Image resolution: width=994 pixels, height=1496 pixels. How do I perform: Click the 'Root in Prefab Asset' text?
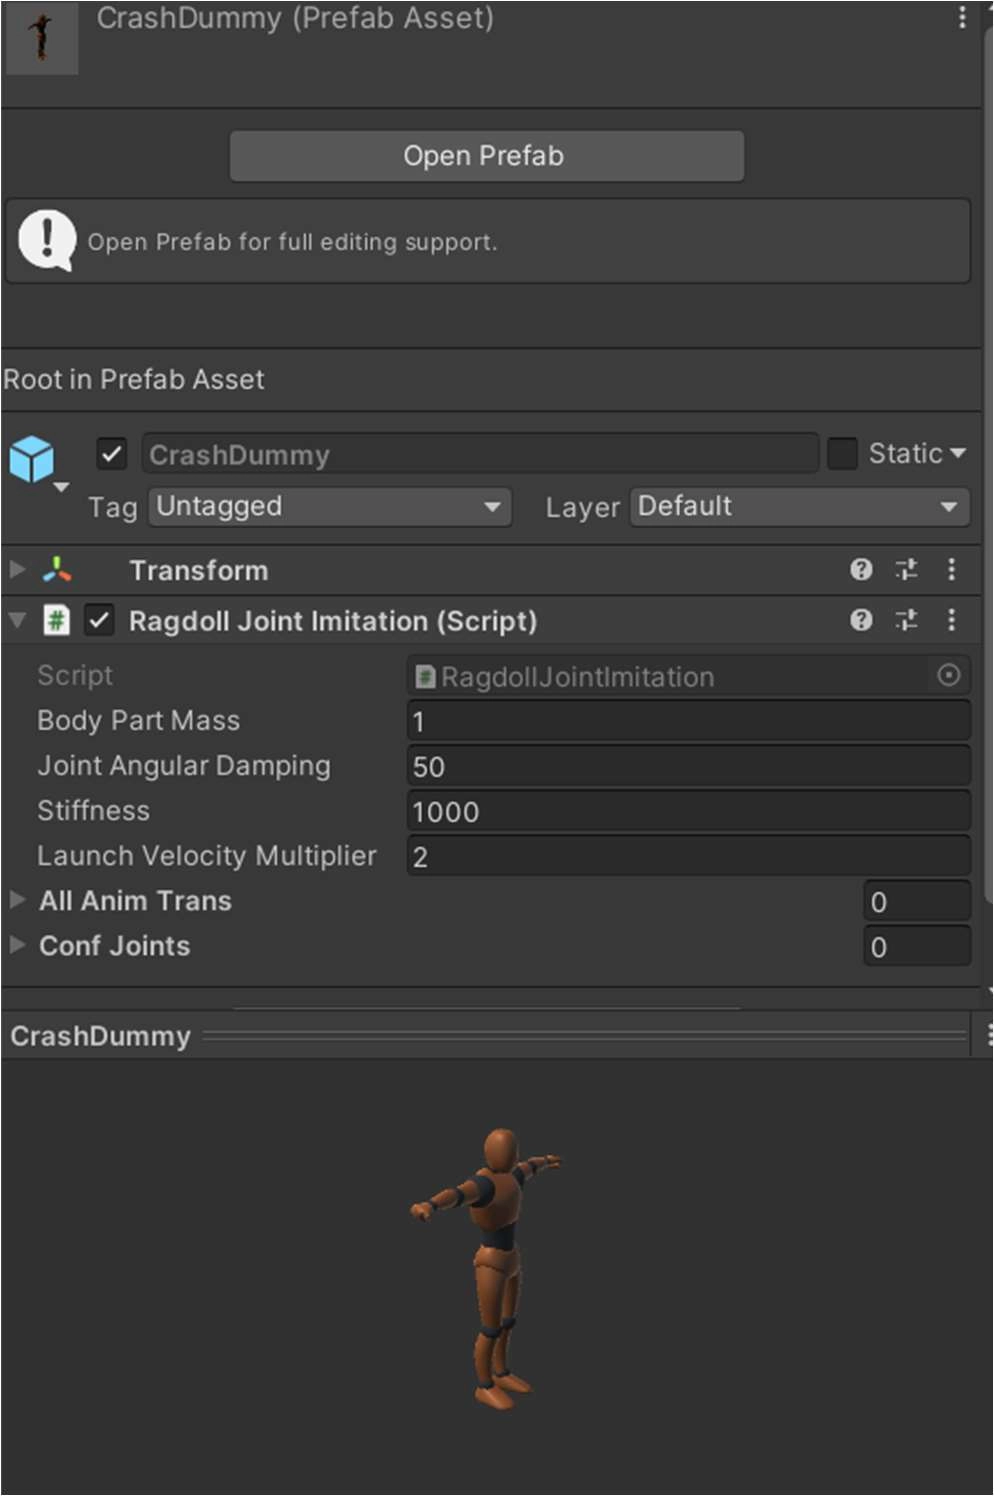(x=134, y=379)
